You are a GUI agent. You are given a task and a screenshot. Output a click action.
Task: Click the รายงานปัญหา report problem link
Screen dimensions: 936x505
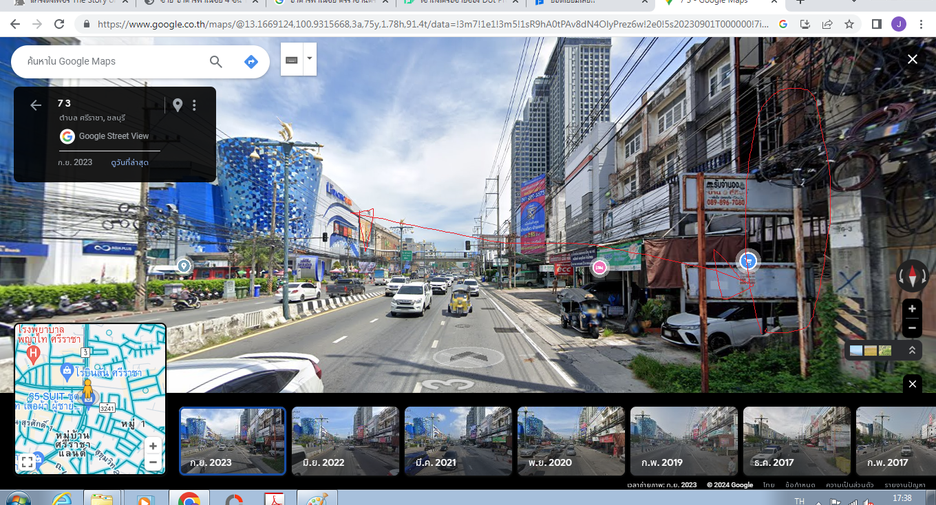point(905,485)
